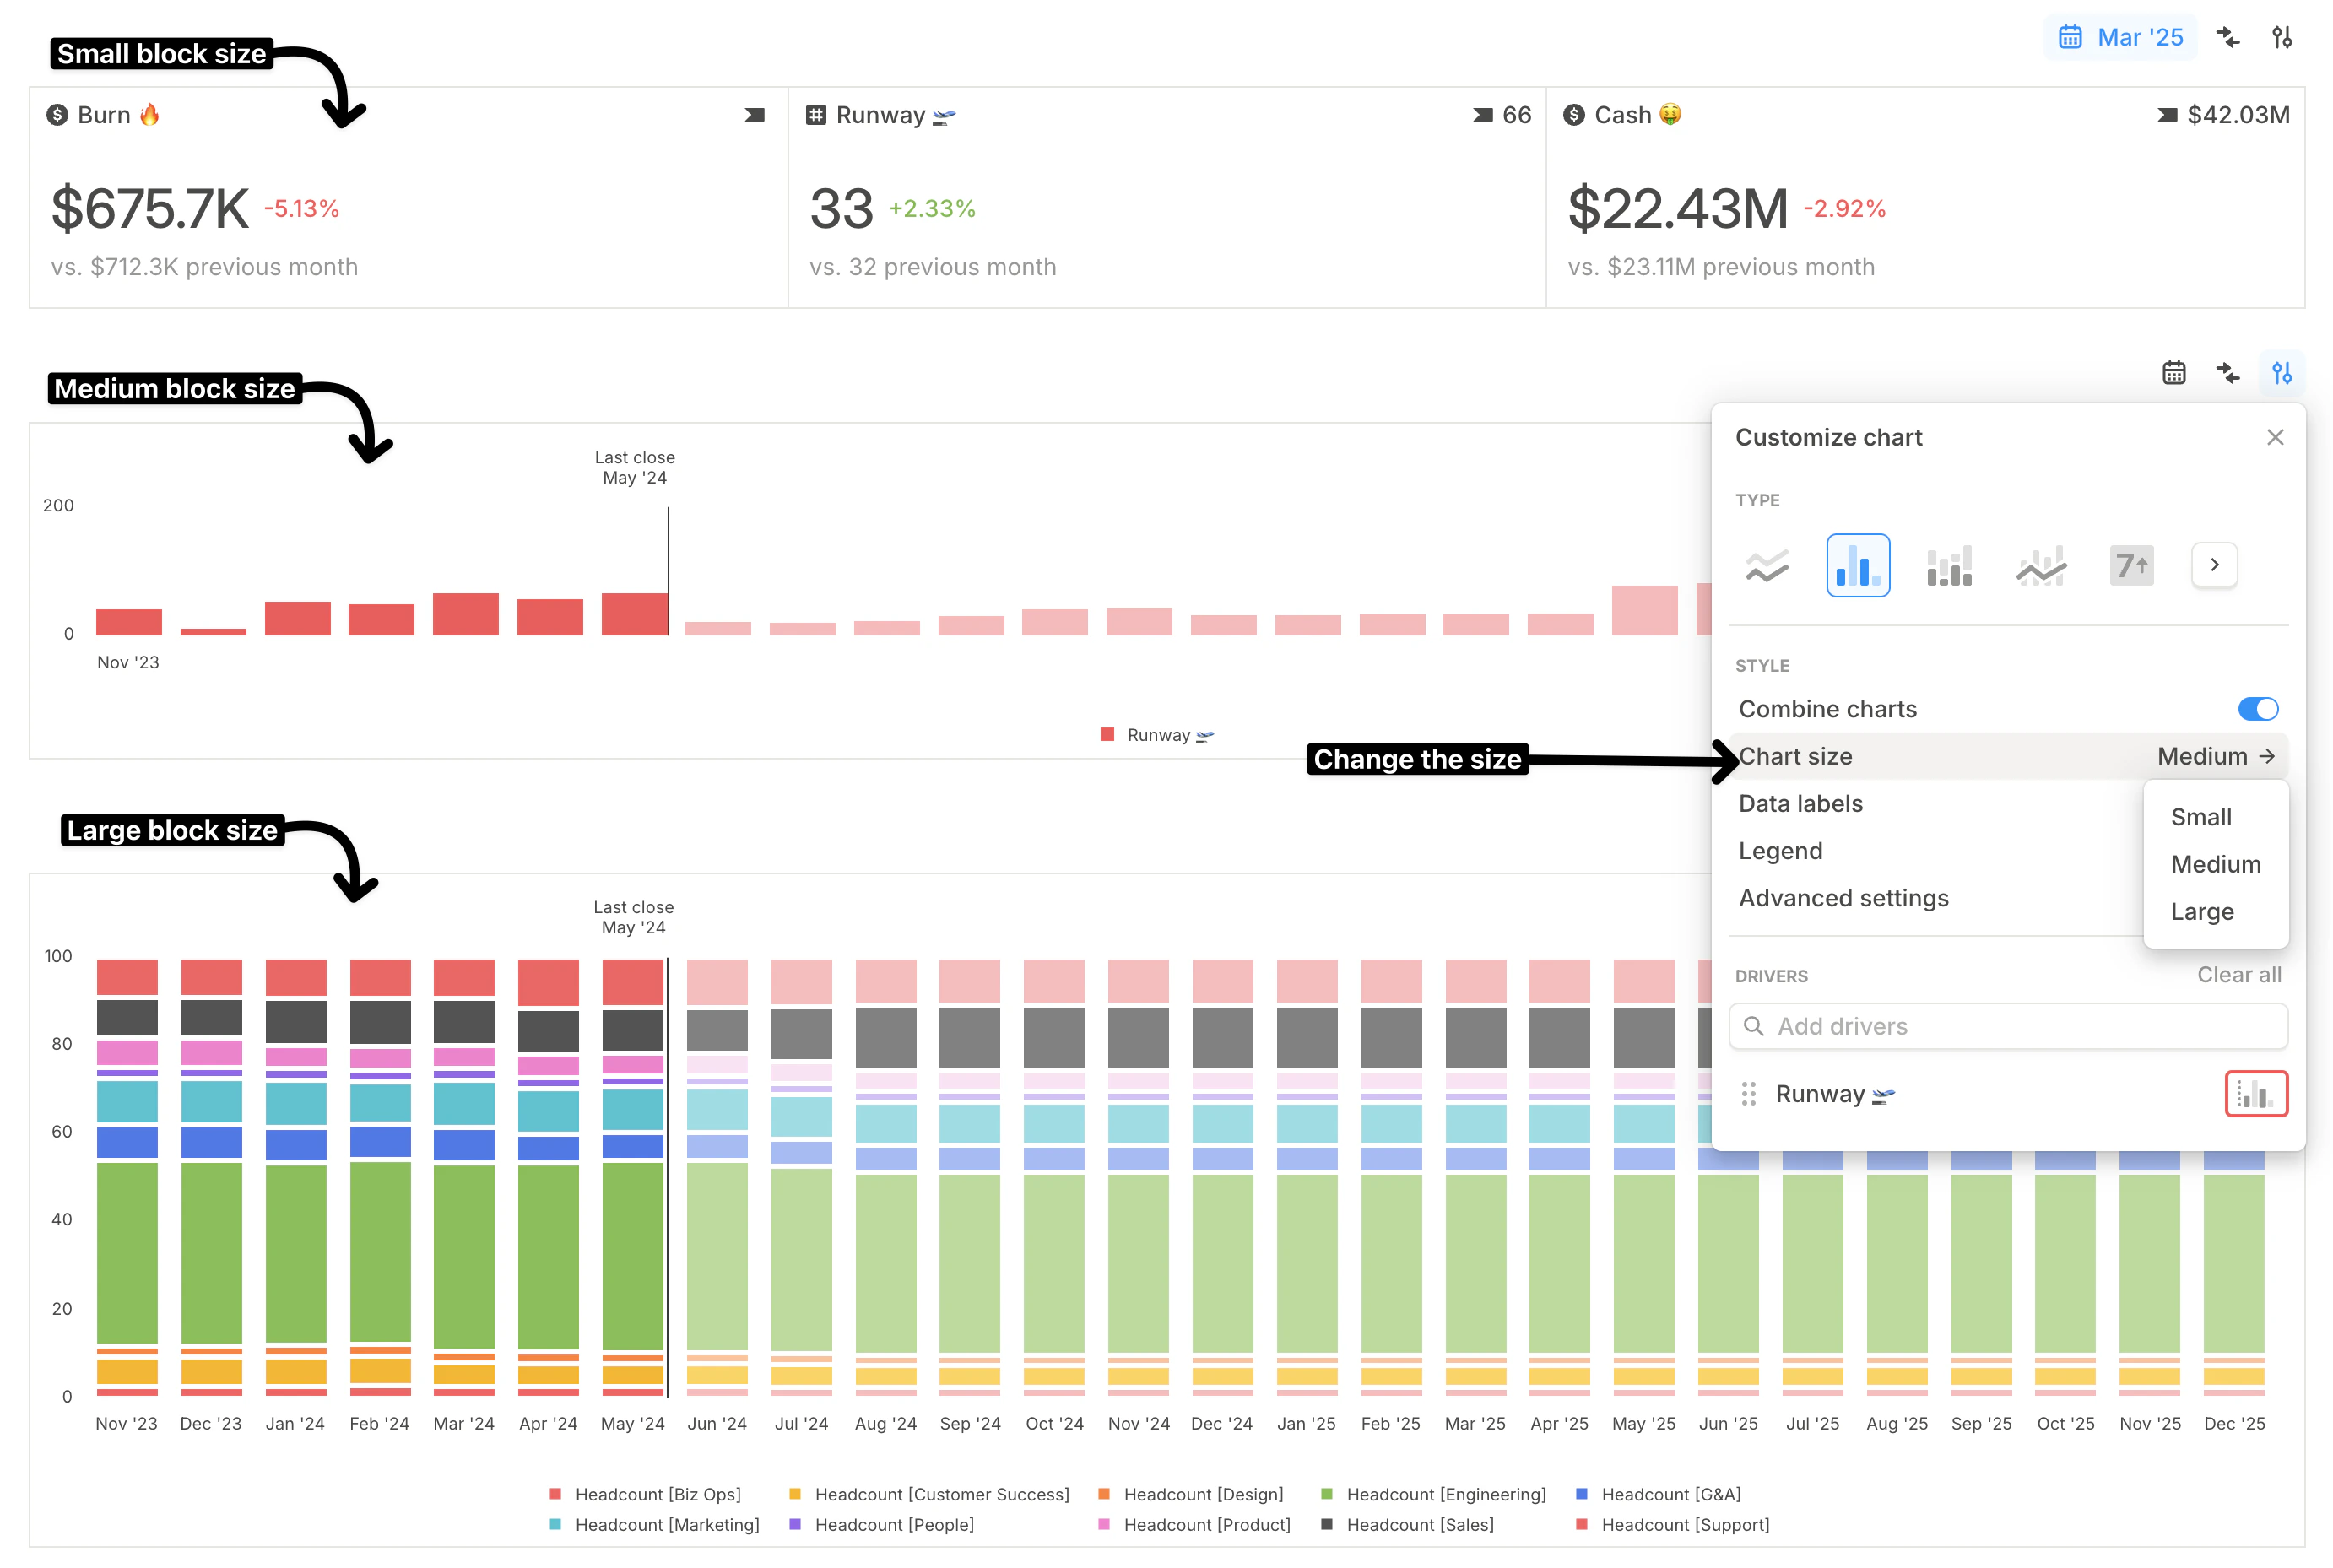Toggle Runway series in the chart legend
This screenshot has width=2333, height=1568.
click(1157, 735)
